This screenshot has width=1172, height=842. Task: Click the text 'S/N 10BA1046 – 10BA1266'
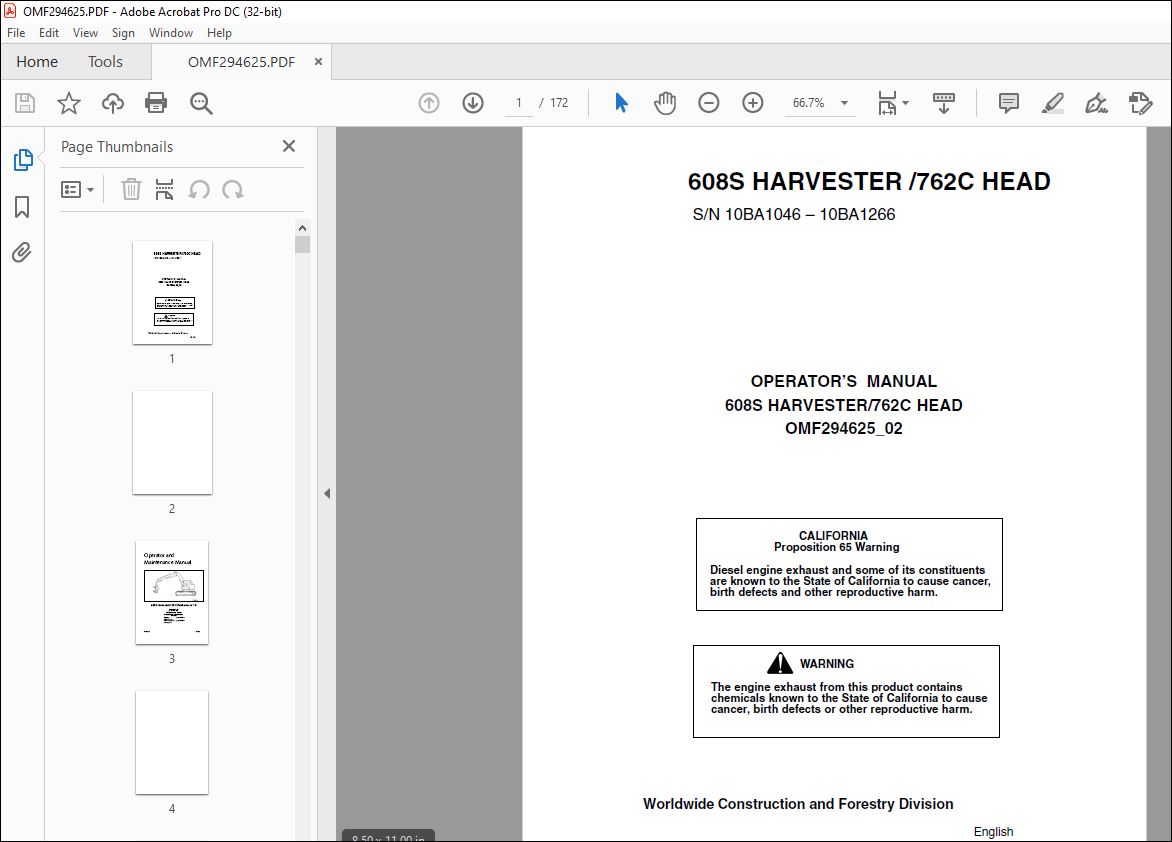793,214
